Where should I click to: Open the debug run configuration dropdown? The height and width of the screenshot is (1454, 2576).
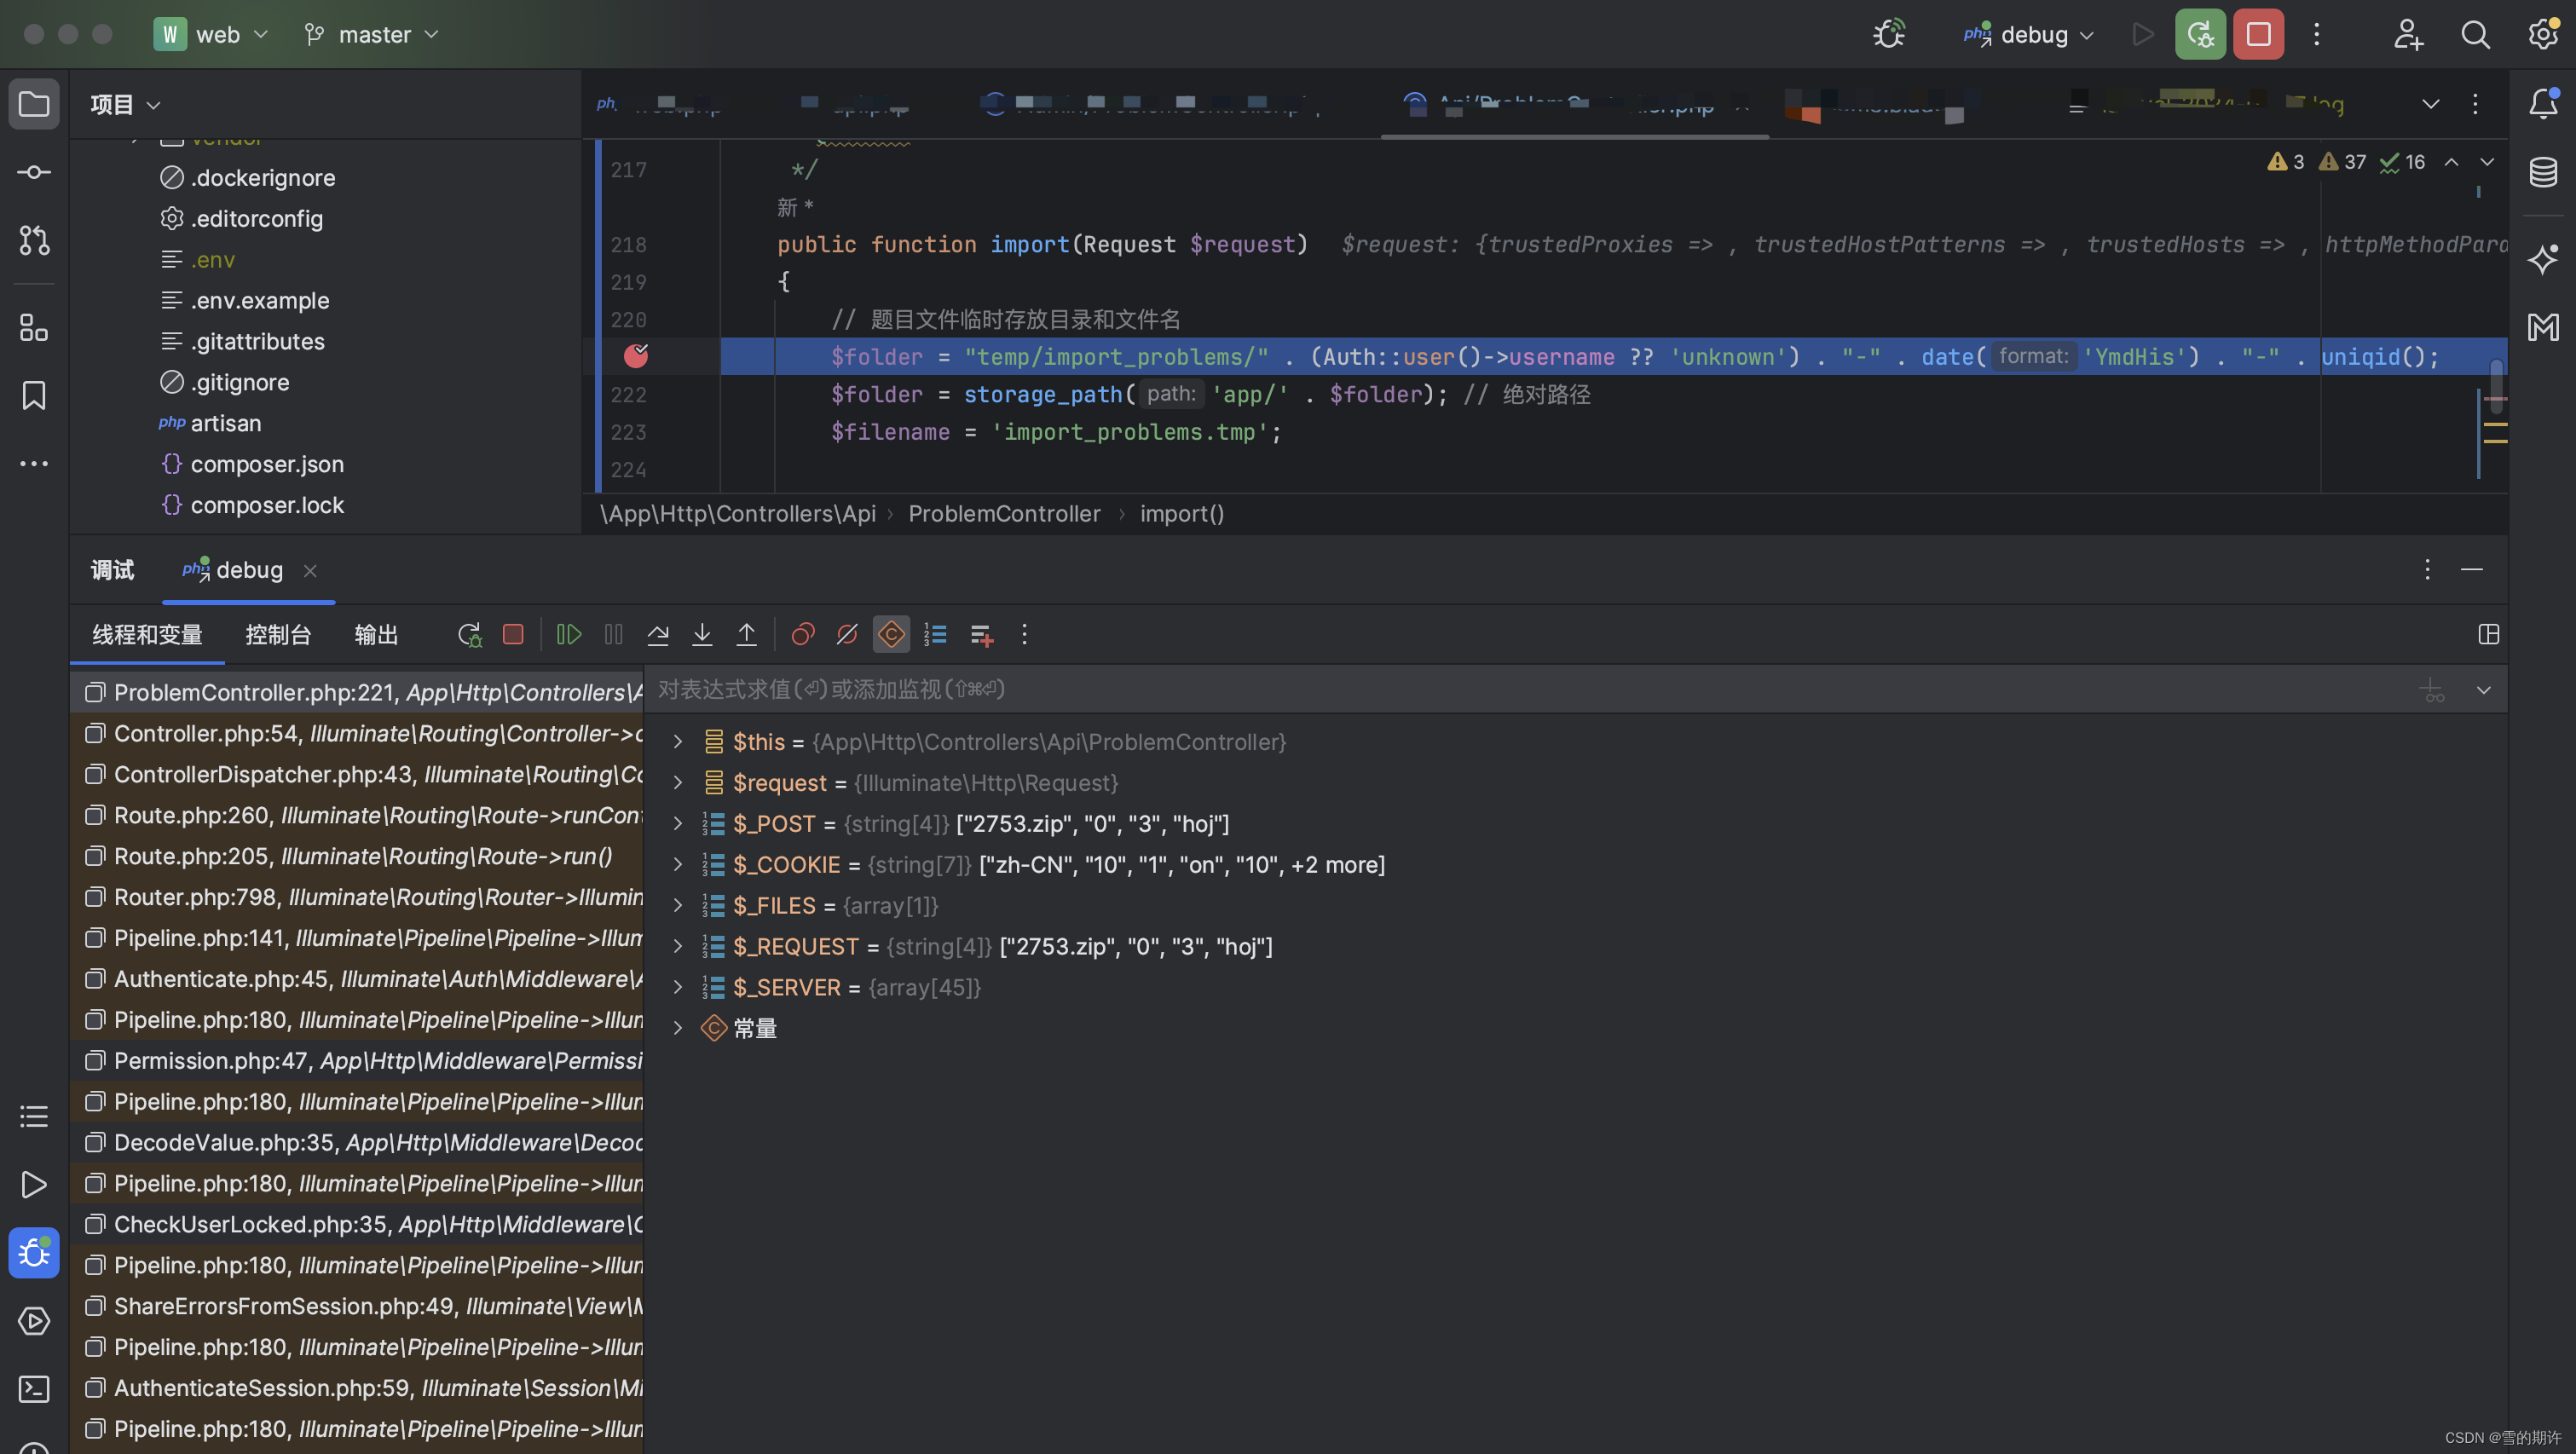click(x=2030, y=34)
